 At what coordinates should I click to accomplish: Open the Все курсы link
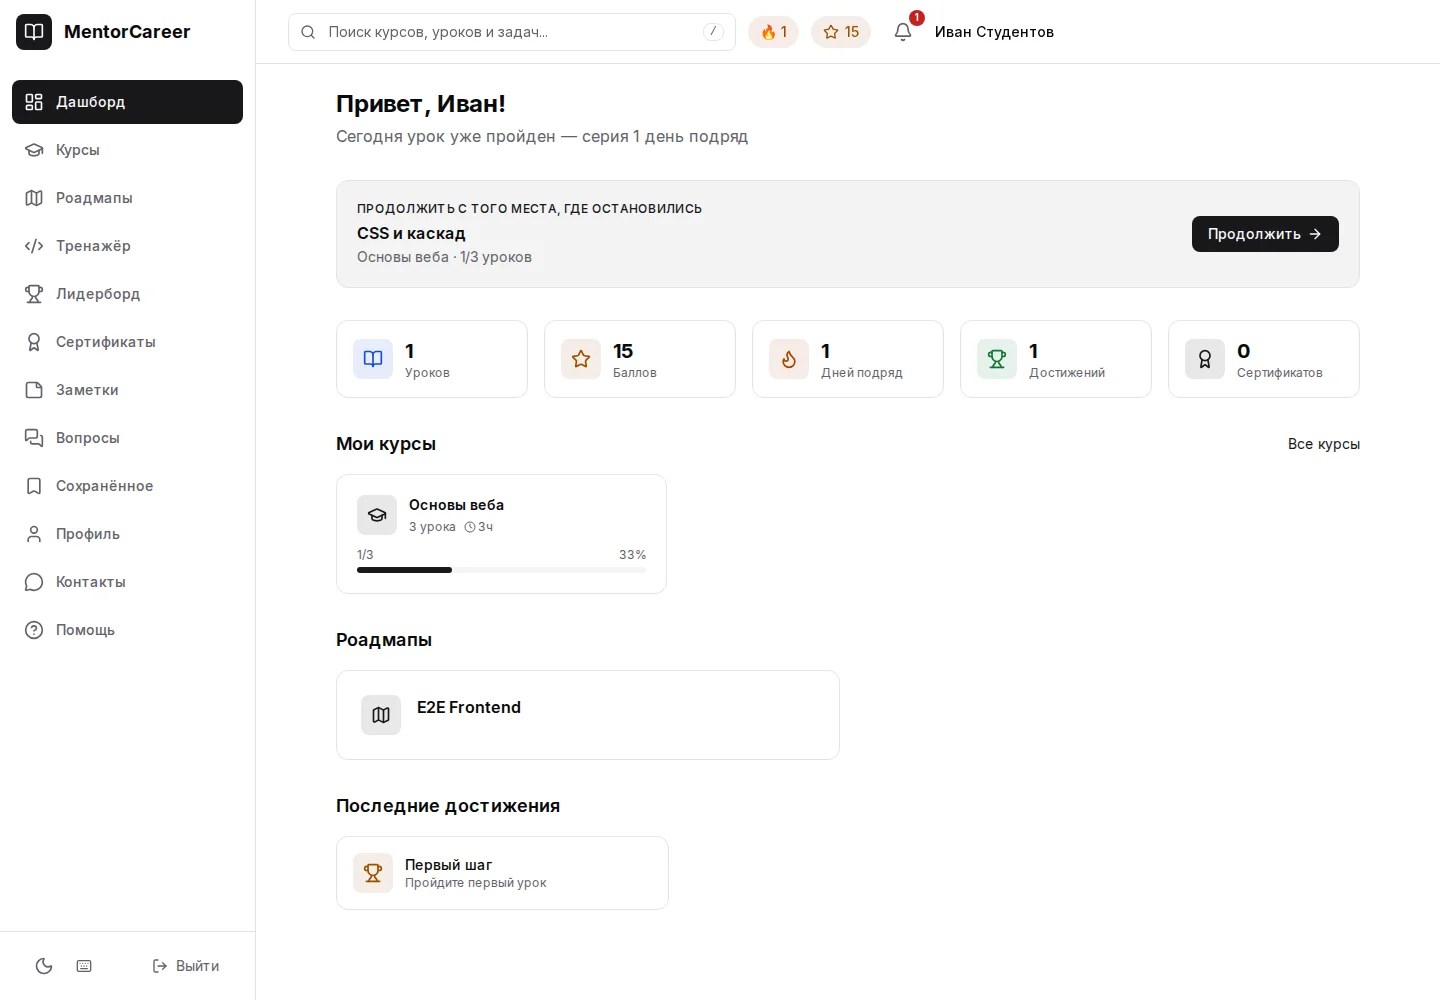click(x=1323, y=444)
